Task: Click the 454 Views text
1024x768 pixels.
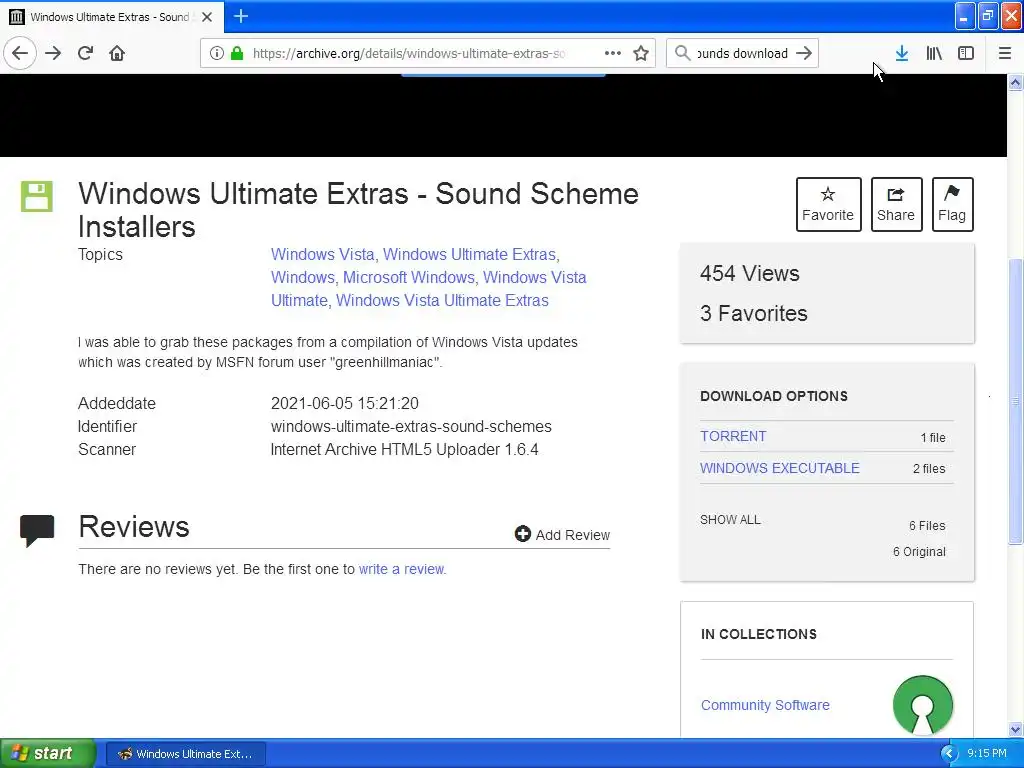Action: (750, 273)
